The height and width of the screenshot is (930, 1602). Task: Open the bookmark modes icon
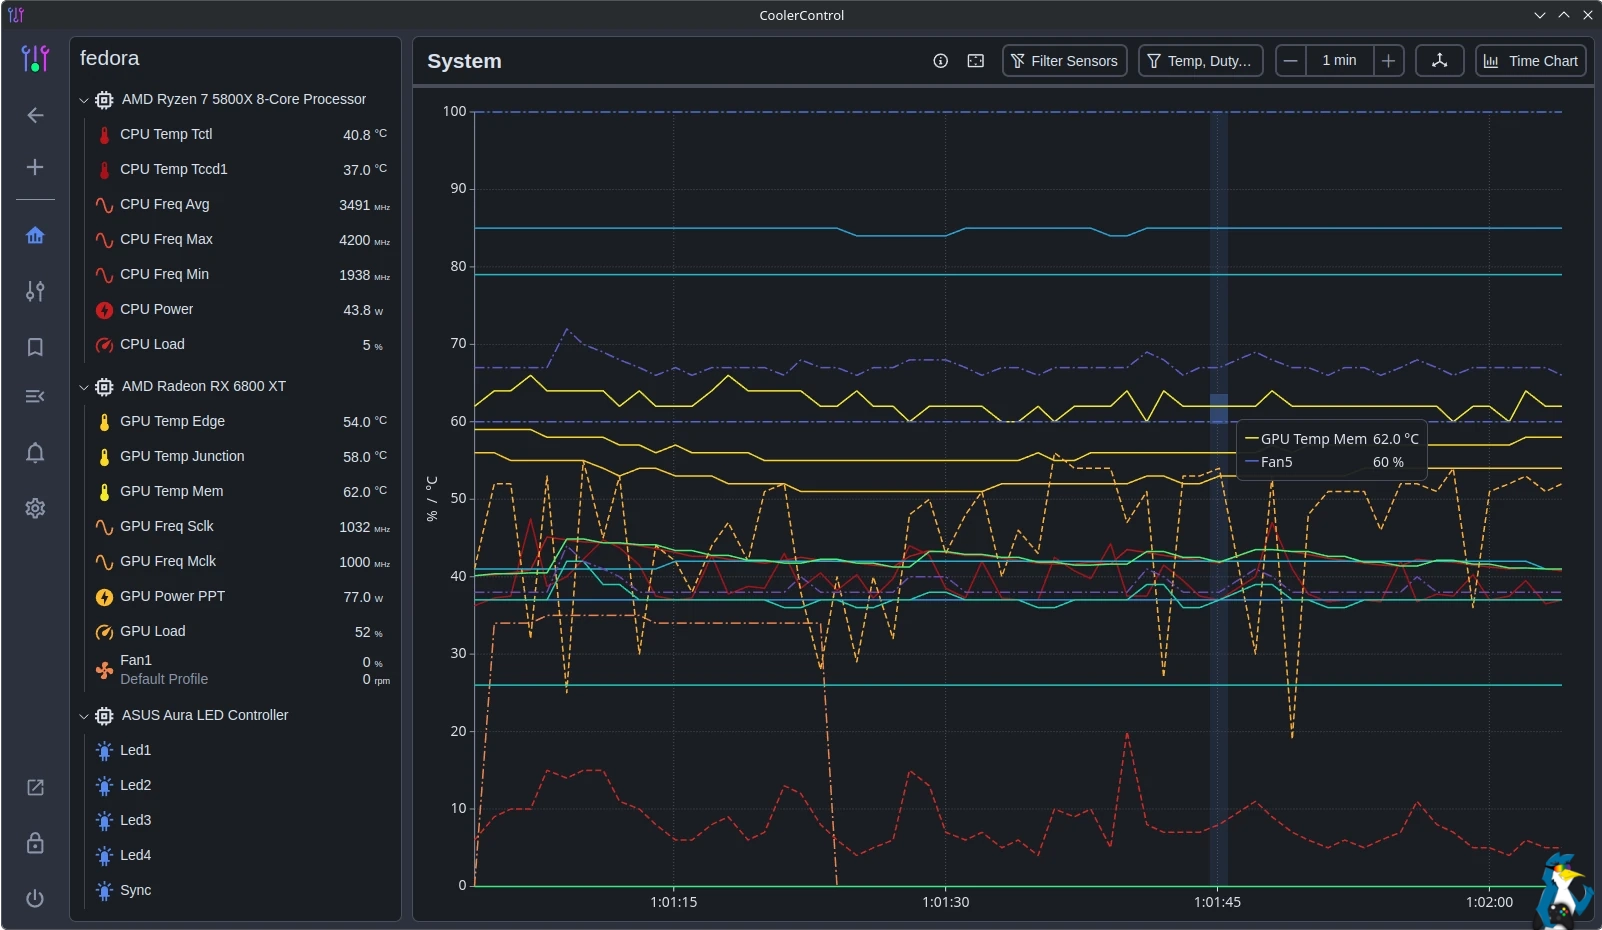(35, 347)
